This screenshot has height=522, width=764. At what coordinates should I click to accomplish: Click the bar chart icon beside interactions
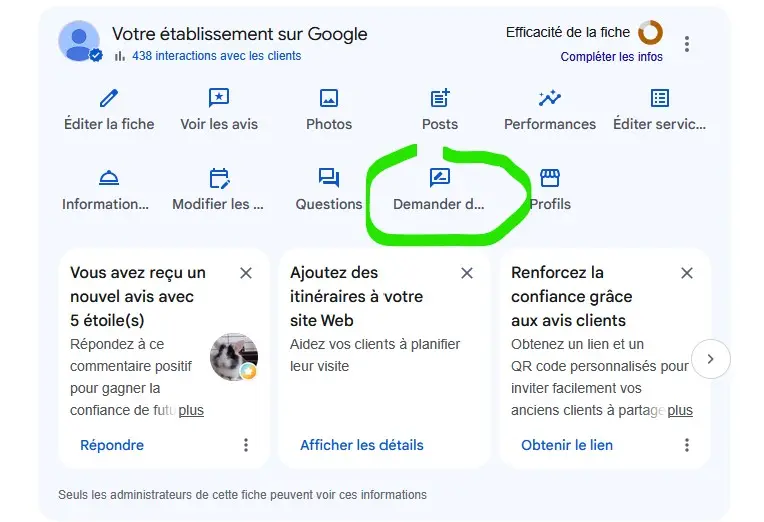point(120,56)
